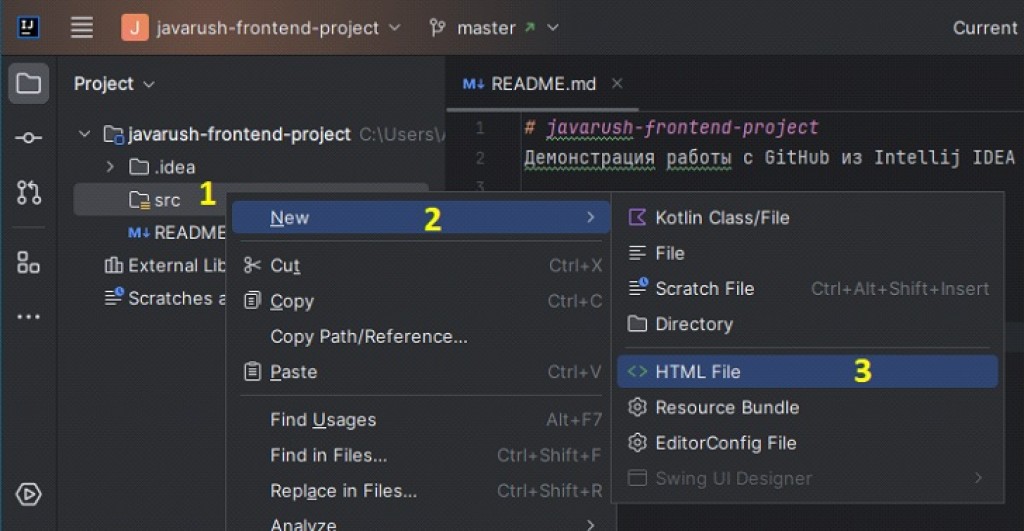Image resolution: width=1024 pixels, height=531 pixels.
Task: Select Directory from New submenu
Action: click(807, 324)
